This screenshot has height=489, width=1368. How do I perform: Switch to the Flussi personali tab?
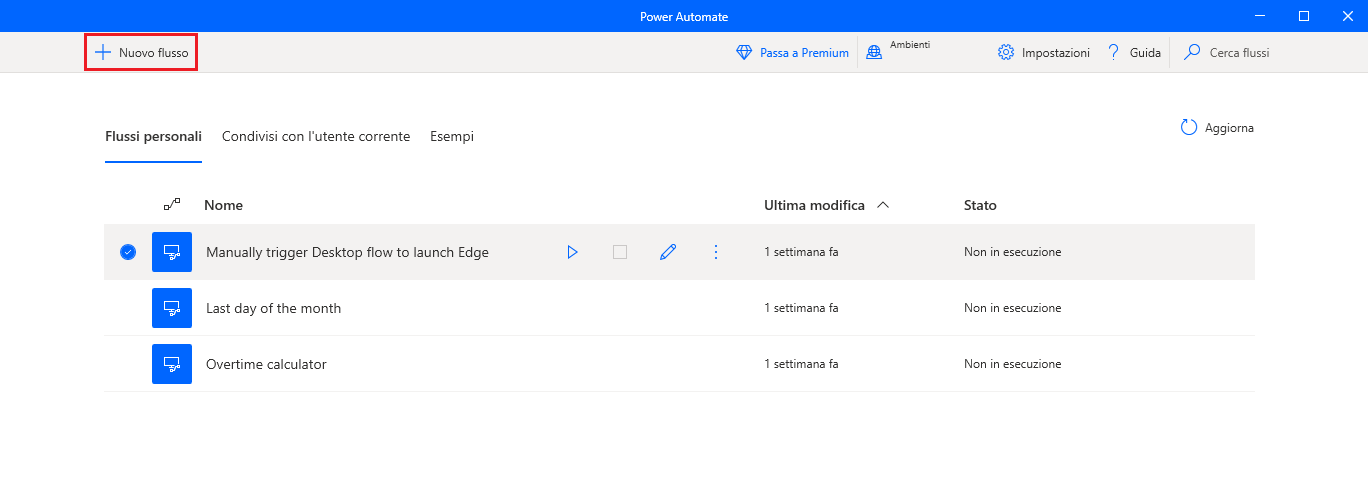click(x=153, y=137)
